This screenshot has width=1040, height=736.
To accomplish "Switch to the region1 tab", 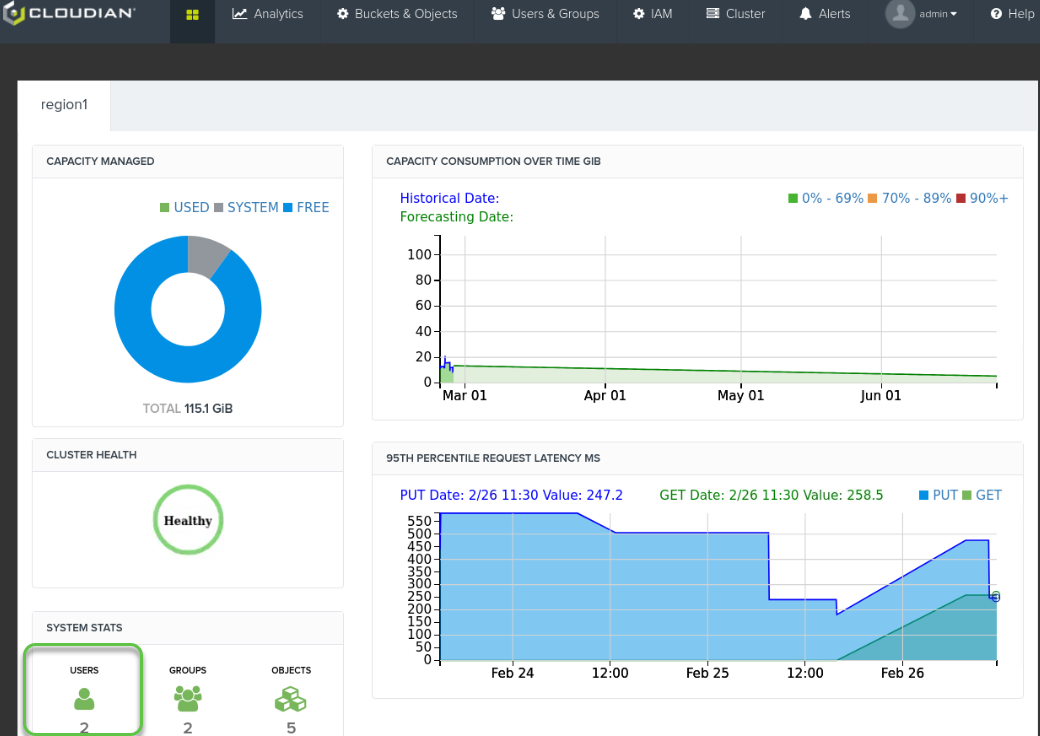I will pos(64,105).
